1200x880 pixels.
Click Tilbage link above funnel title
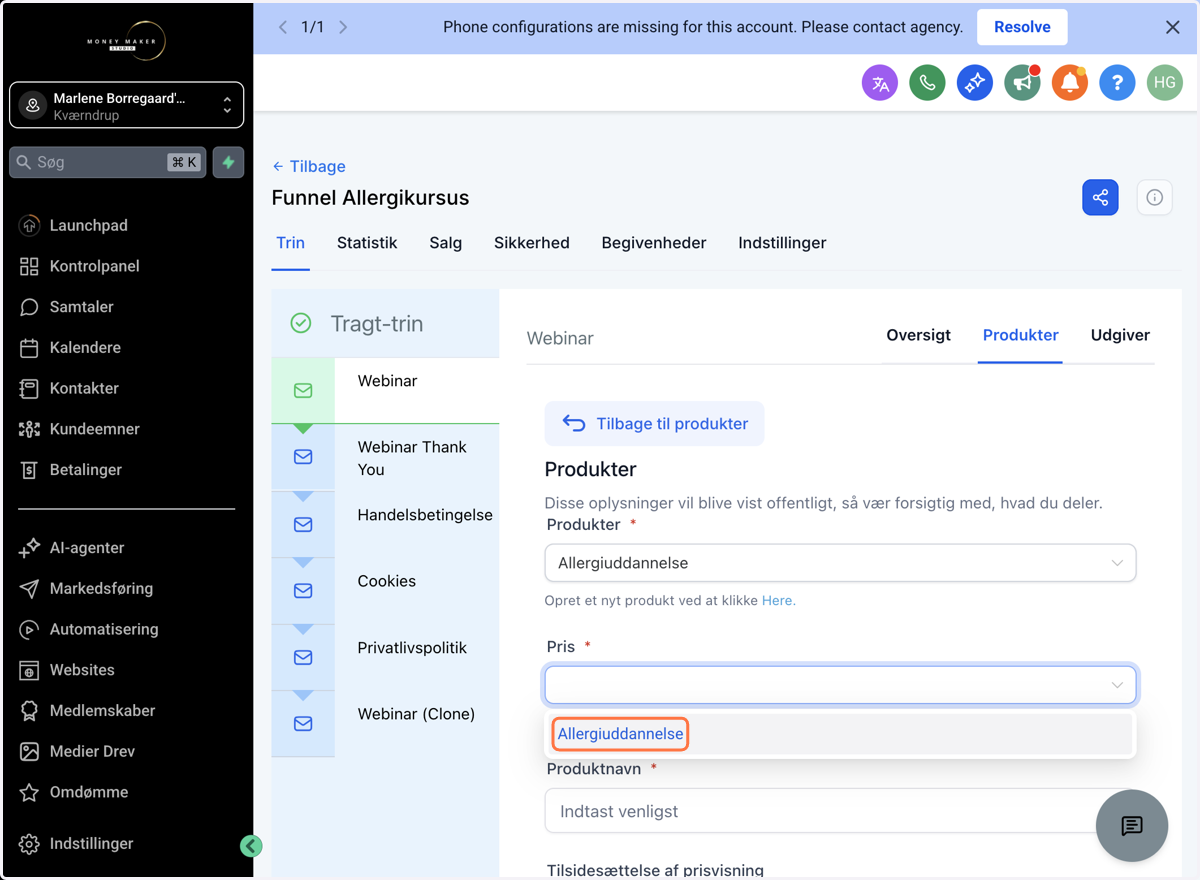click(x=309, y=166)
